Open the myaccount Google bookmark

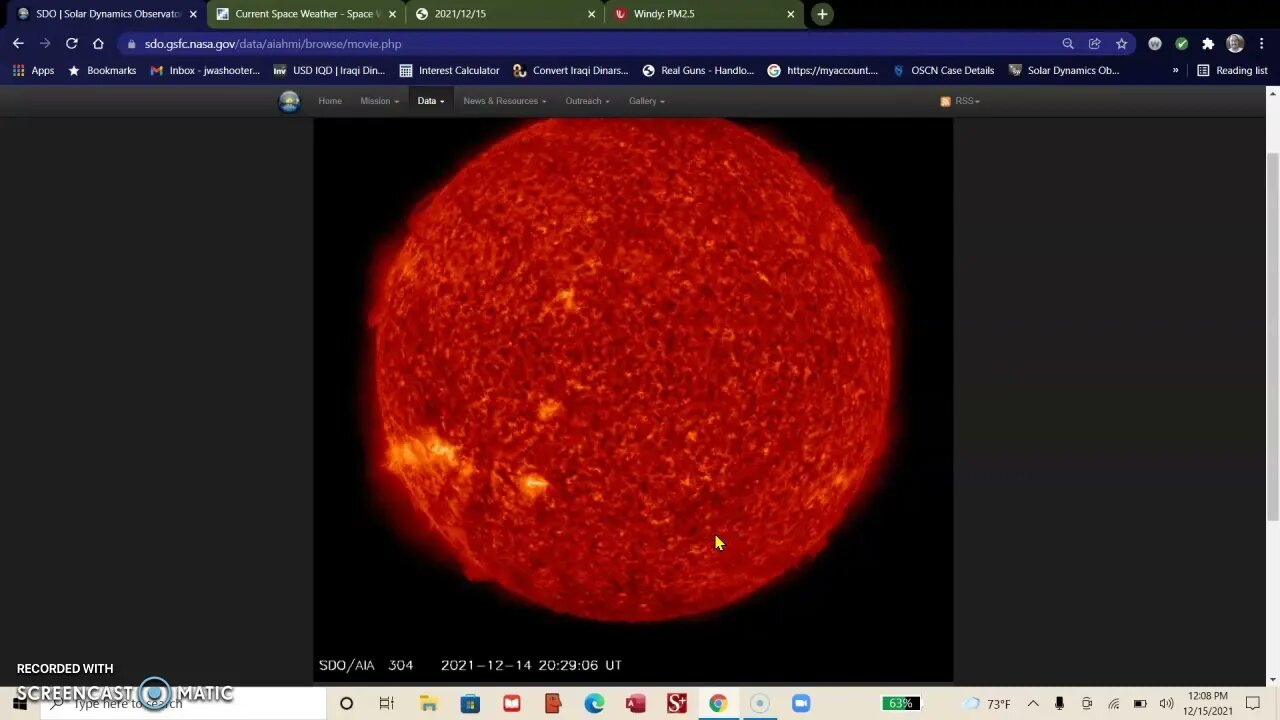tap(822, 71)
